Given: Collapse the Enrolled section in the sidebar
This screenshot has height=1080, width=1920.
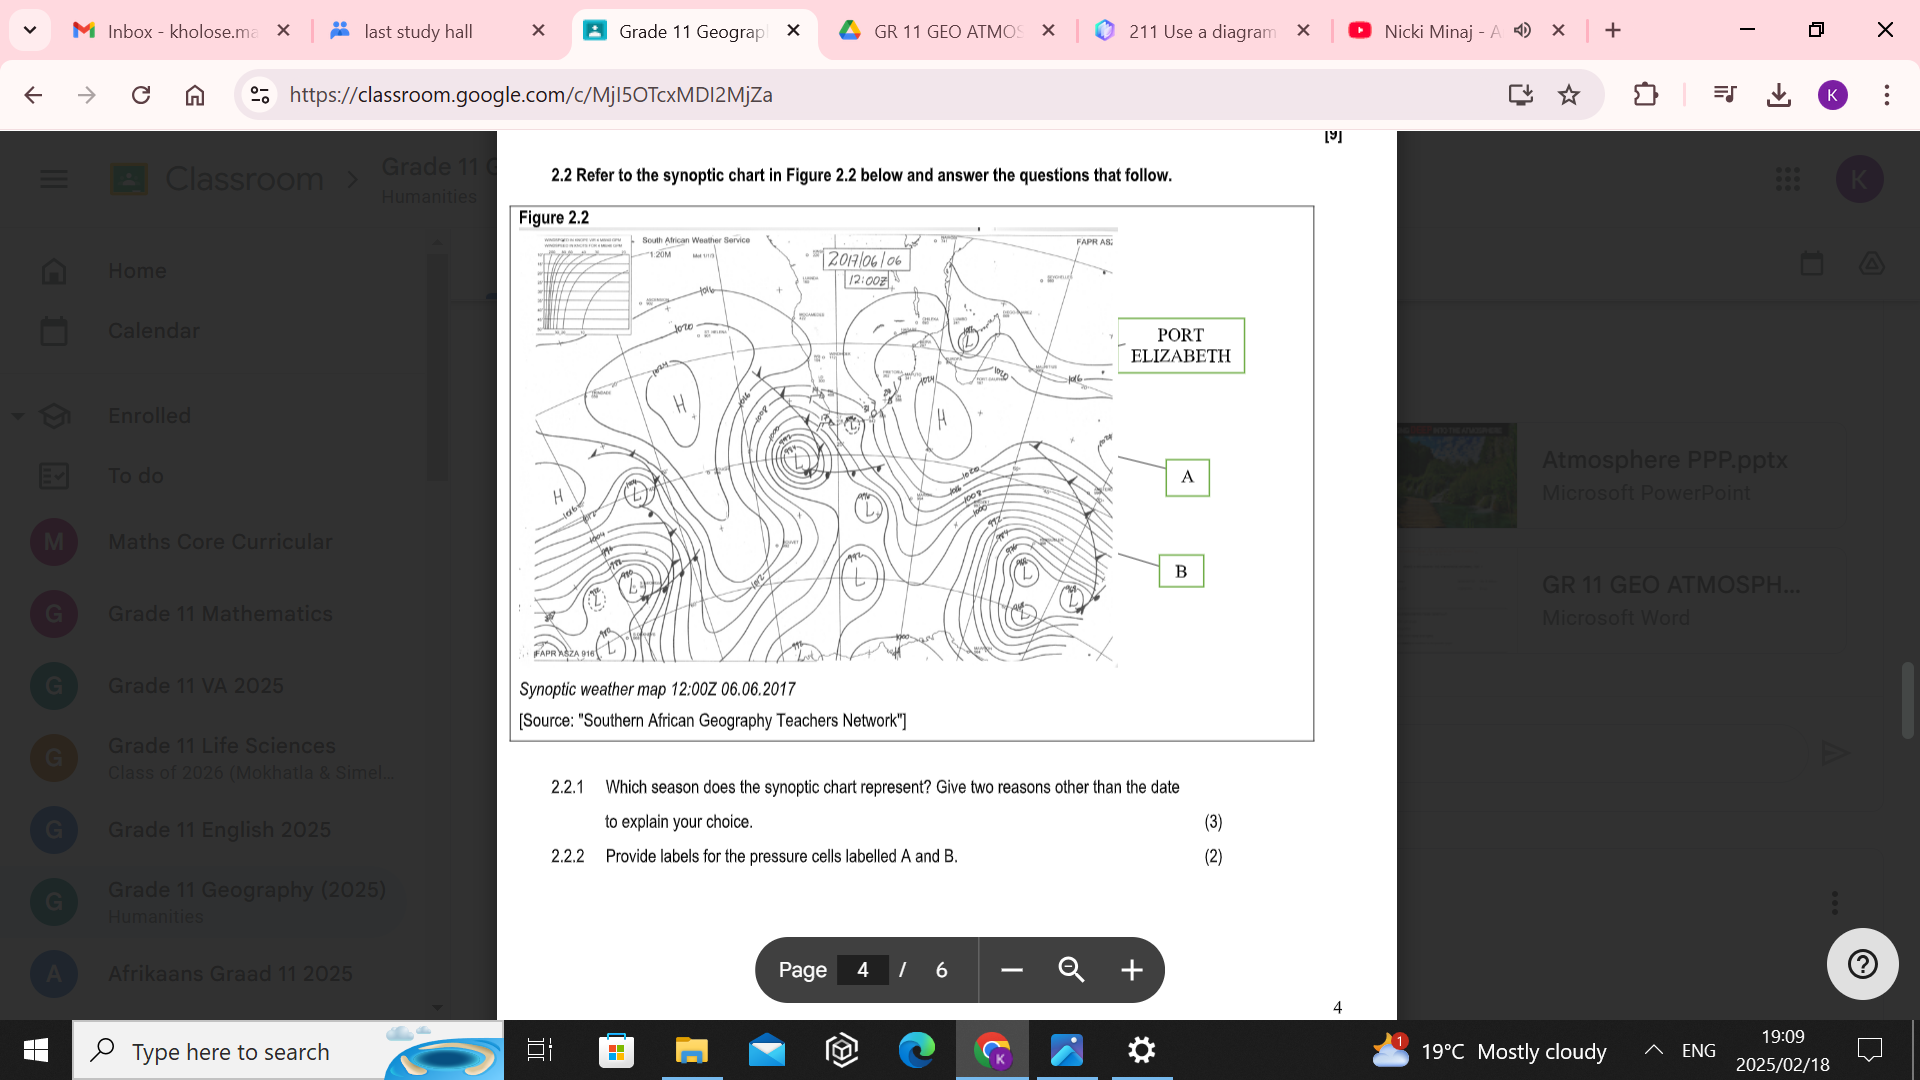Looking at the screenshot, I should click(x=16, y=416).
